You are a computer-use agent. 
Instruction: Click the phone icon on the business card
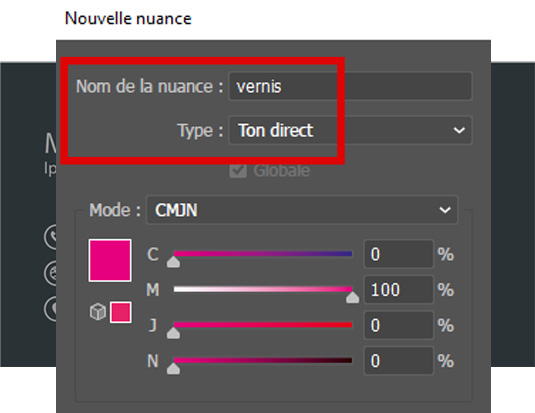point(50,237)
